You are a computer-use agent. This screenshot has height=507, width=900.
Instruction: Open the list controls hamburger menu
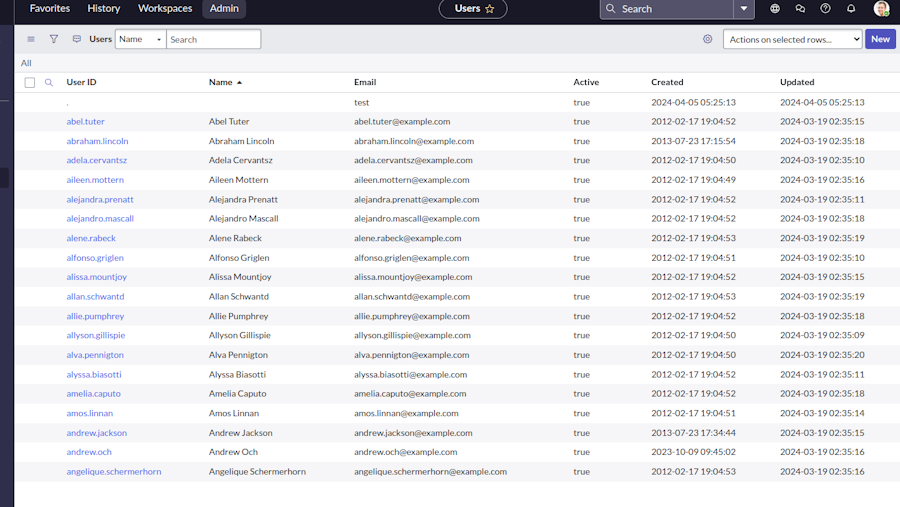pos(31,39)
